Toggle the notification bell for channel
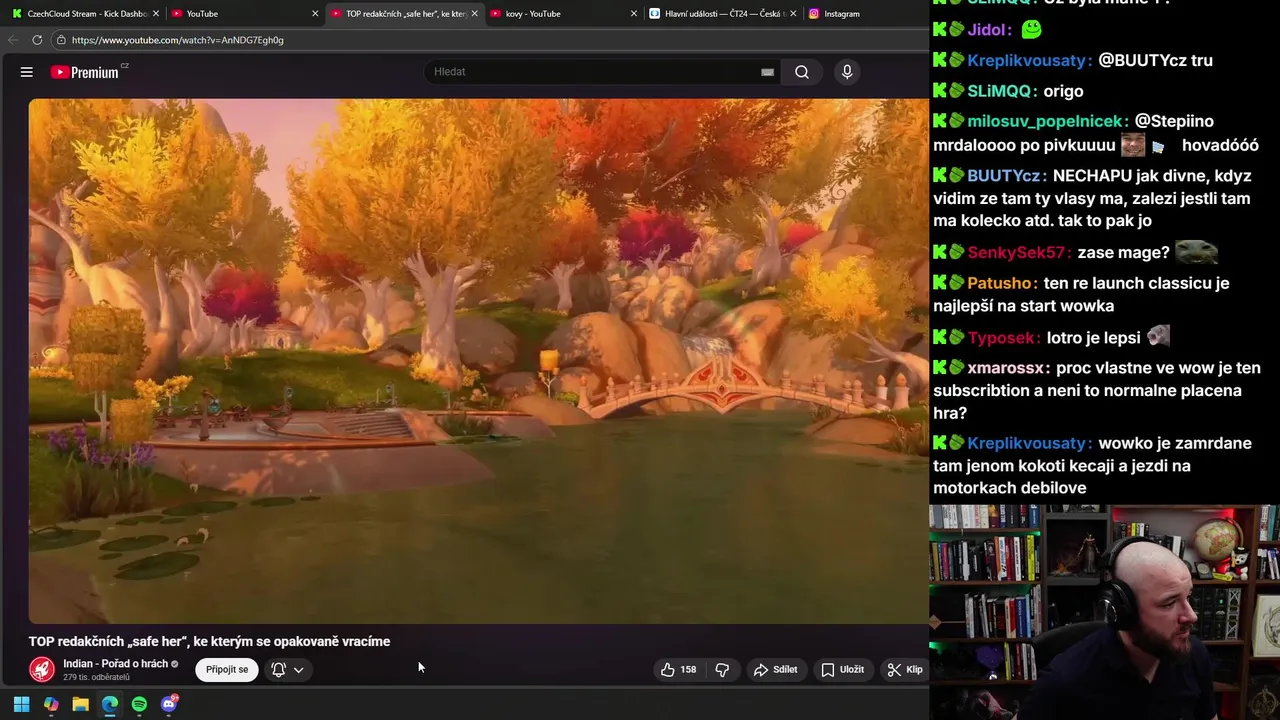The width and height of the screenshot is (1280, 720). [x=279, y=670]
